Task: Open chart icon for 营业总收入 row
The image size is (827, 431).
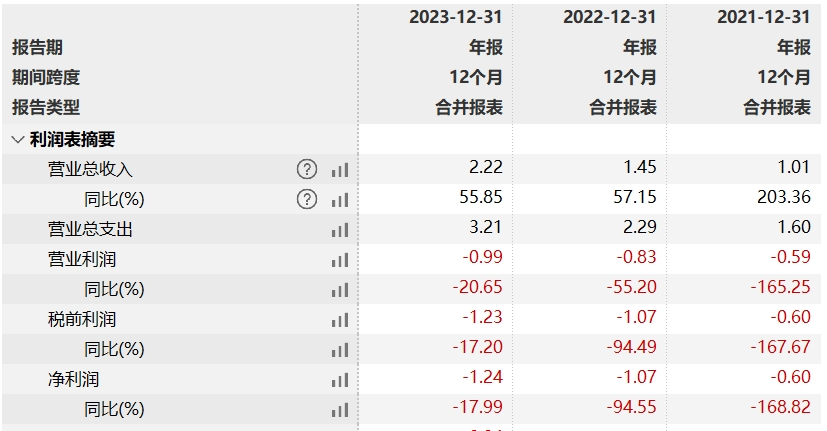Action: tap(340, 170)
